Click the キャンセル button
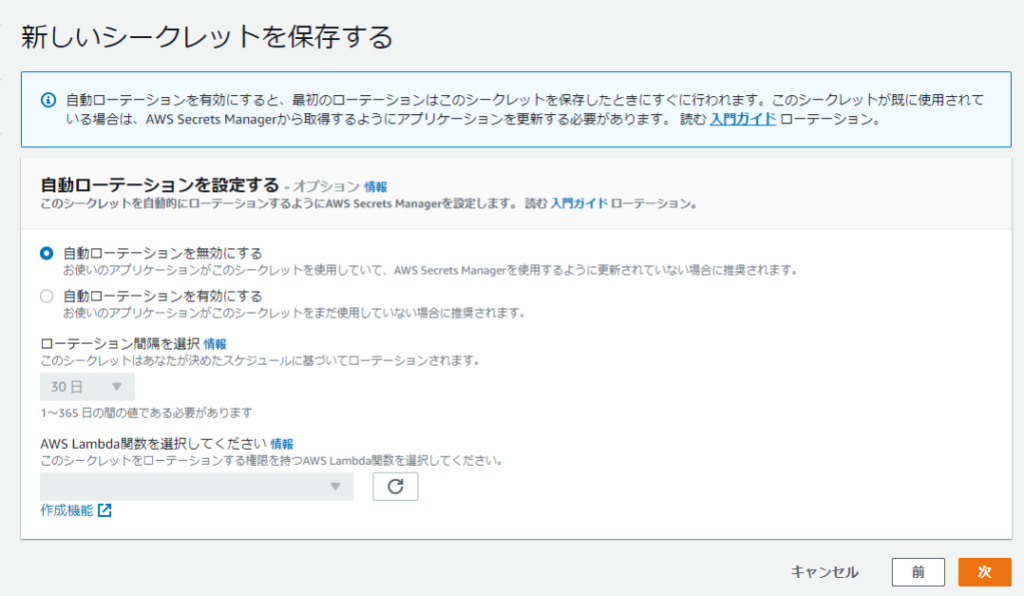1024x596 pixels. click(824, 572)
